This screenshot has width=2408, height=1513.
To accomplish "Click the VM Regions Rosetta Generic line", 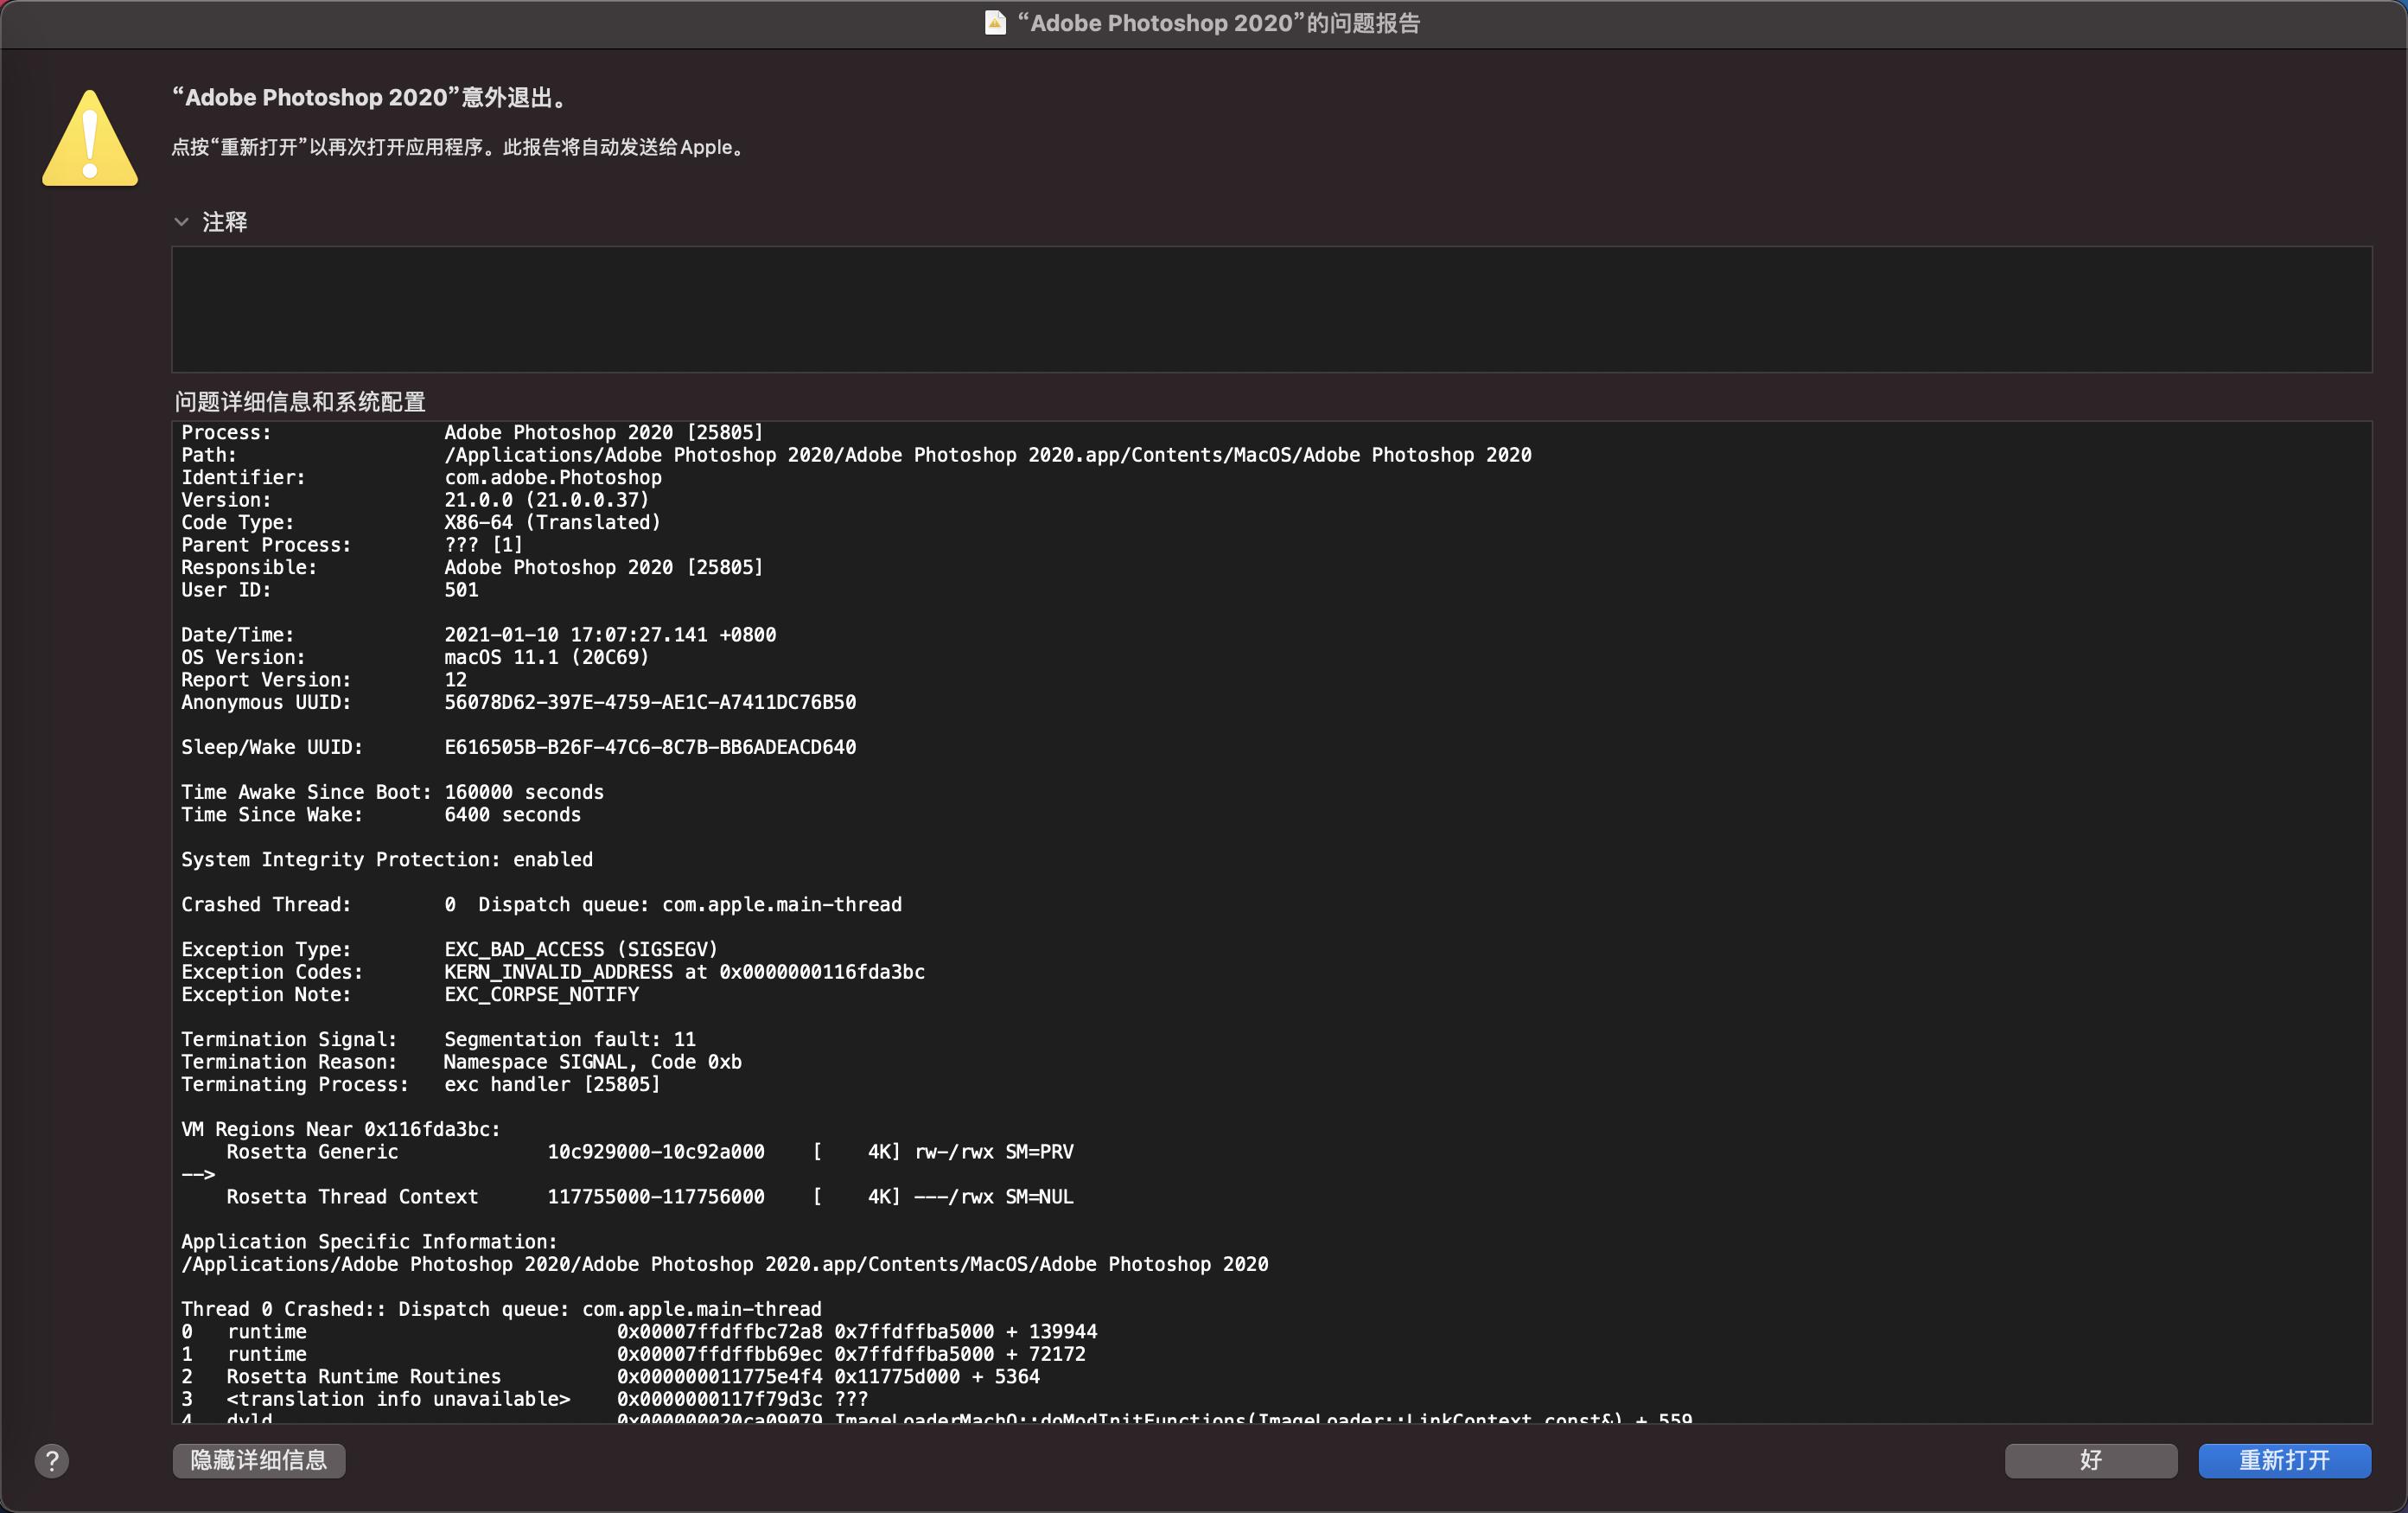I will coord(311,1151).
